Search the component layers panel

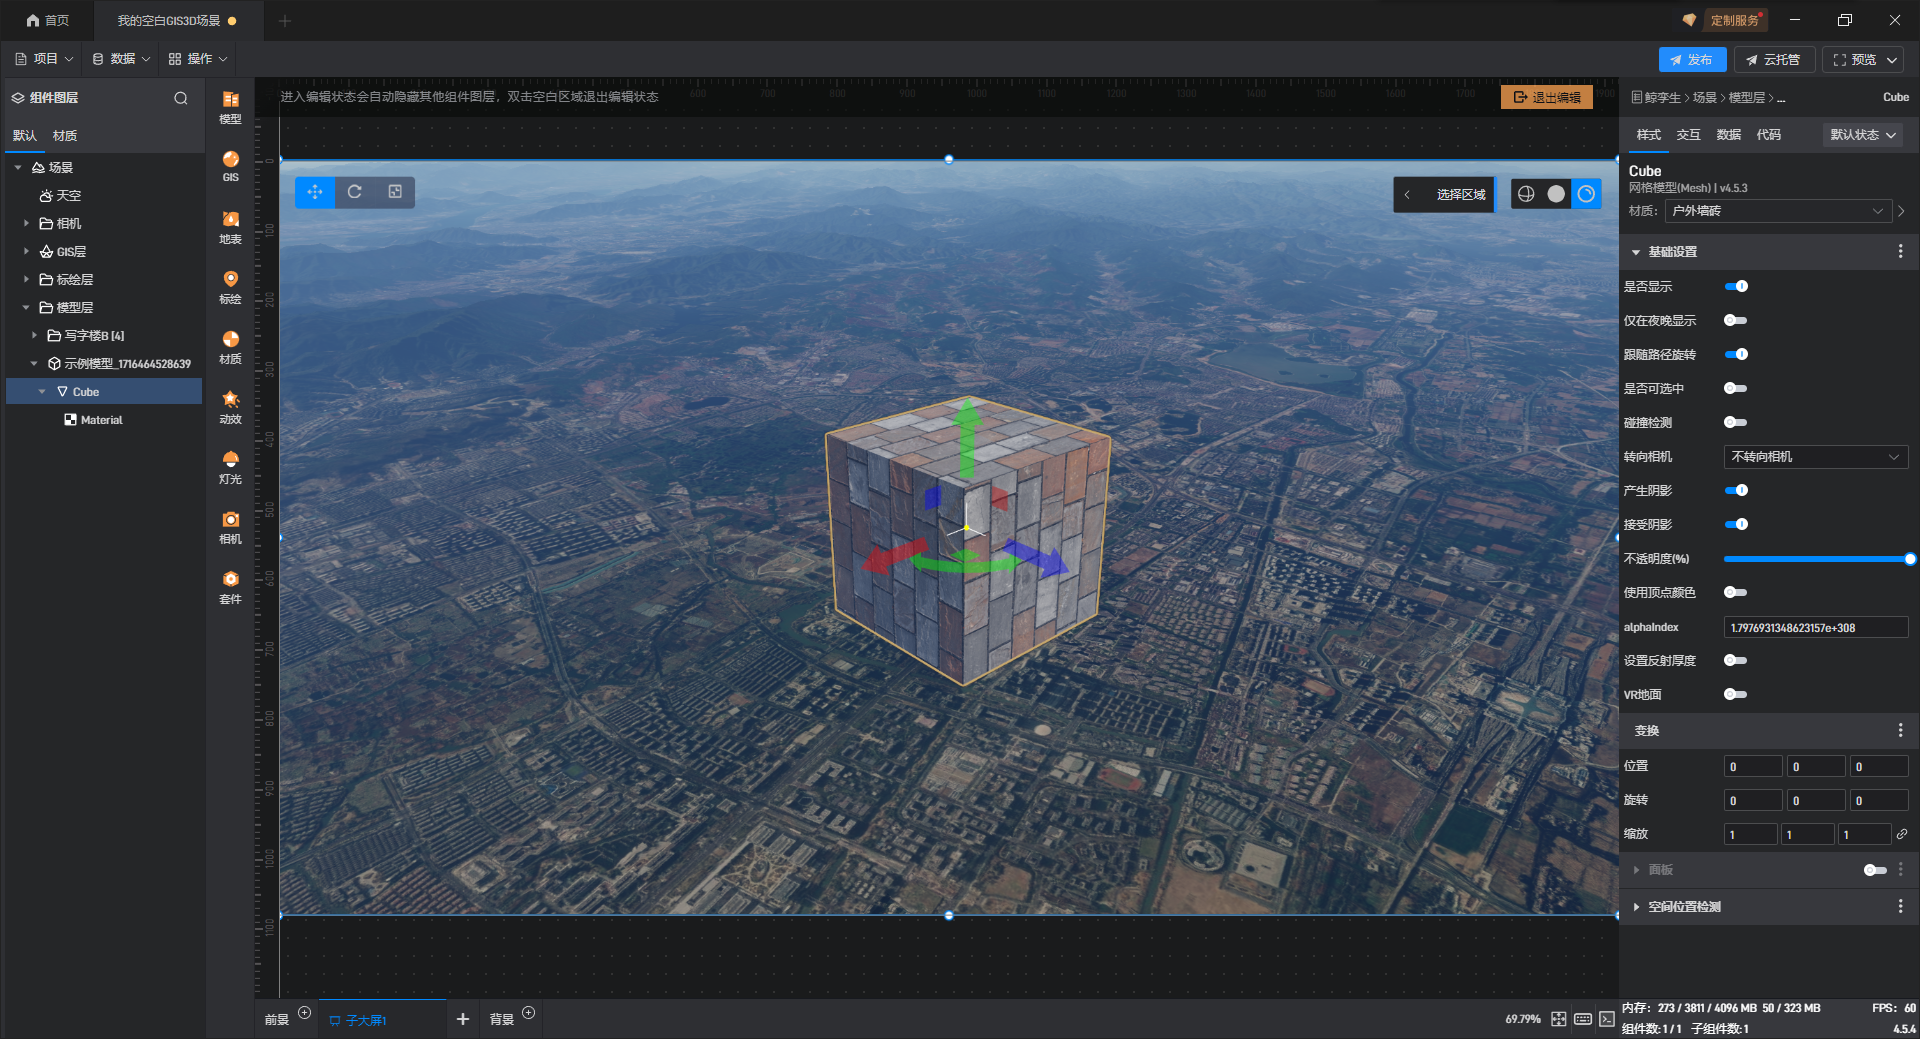click(x=181, y=98)
